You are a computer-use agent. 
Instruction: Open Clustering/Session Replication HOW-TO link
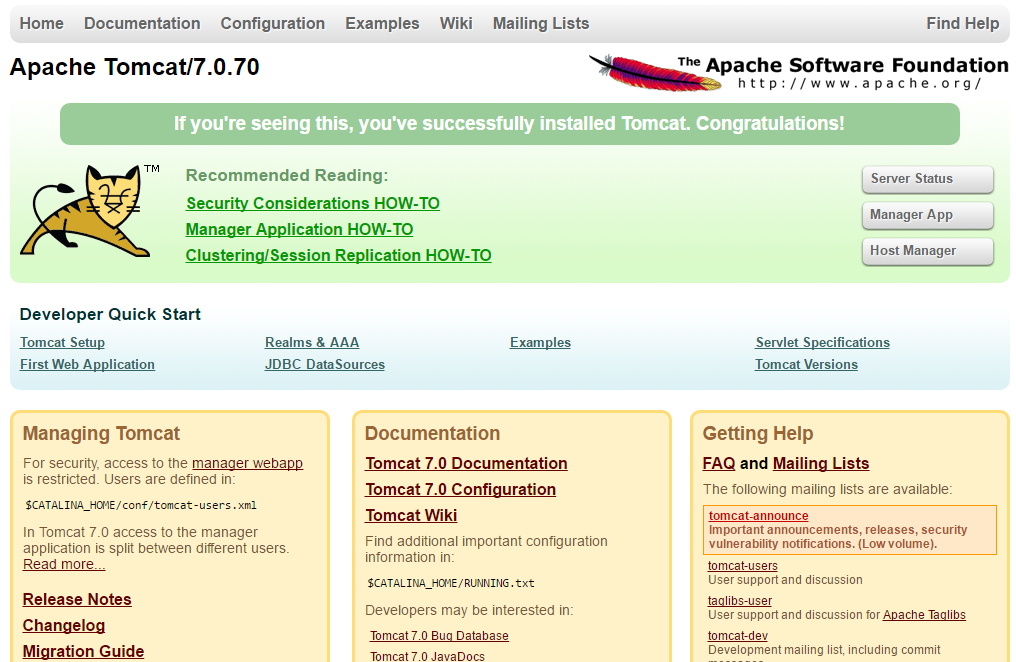tap(338, 255)
